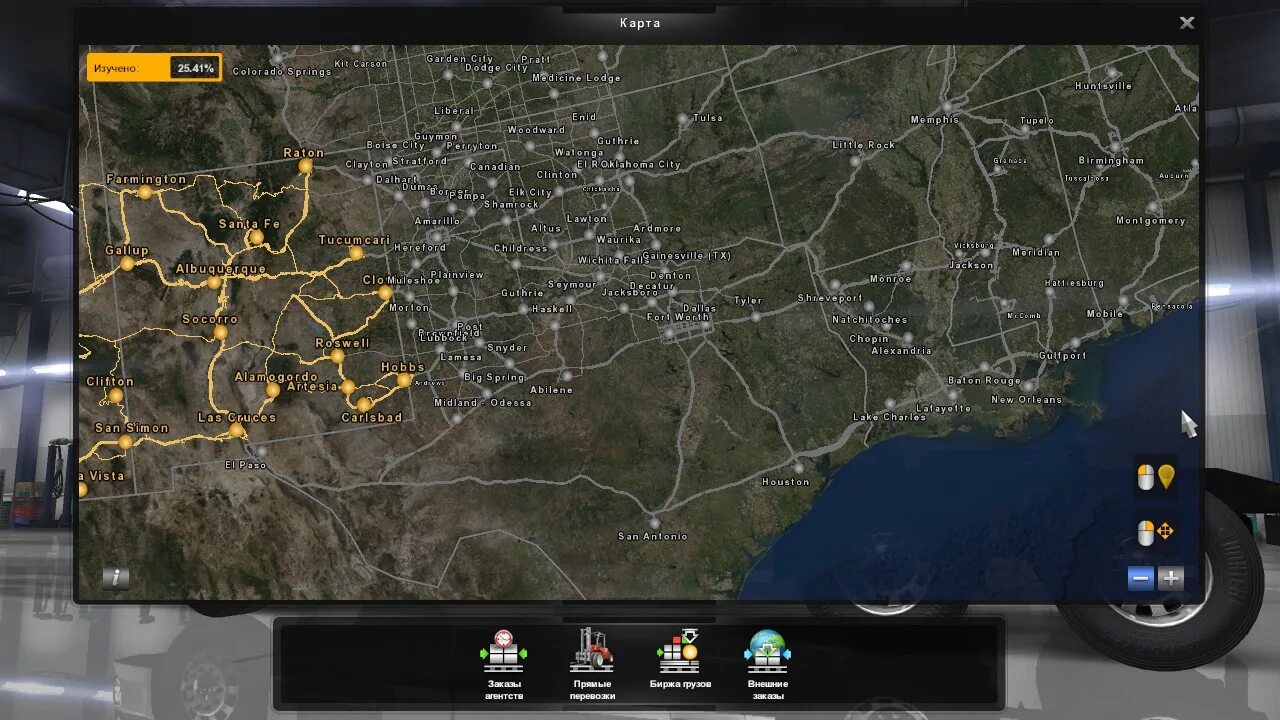Image resolution: width=1280 pixels, height=720 pixels.
Task: Select the Gallup city marker
Action: [127, 264]
